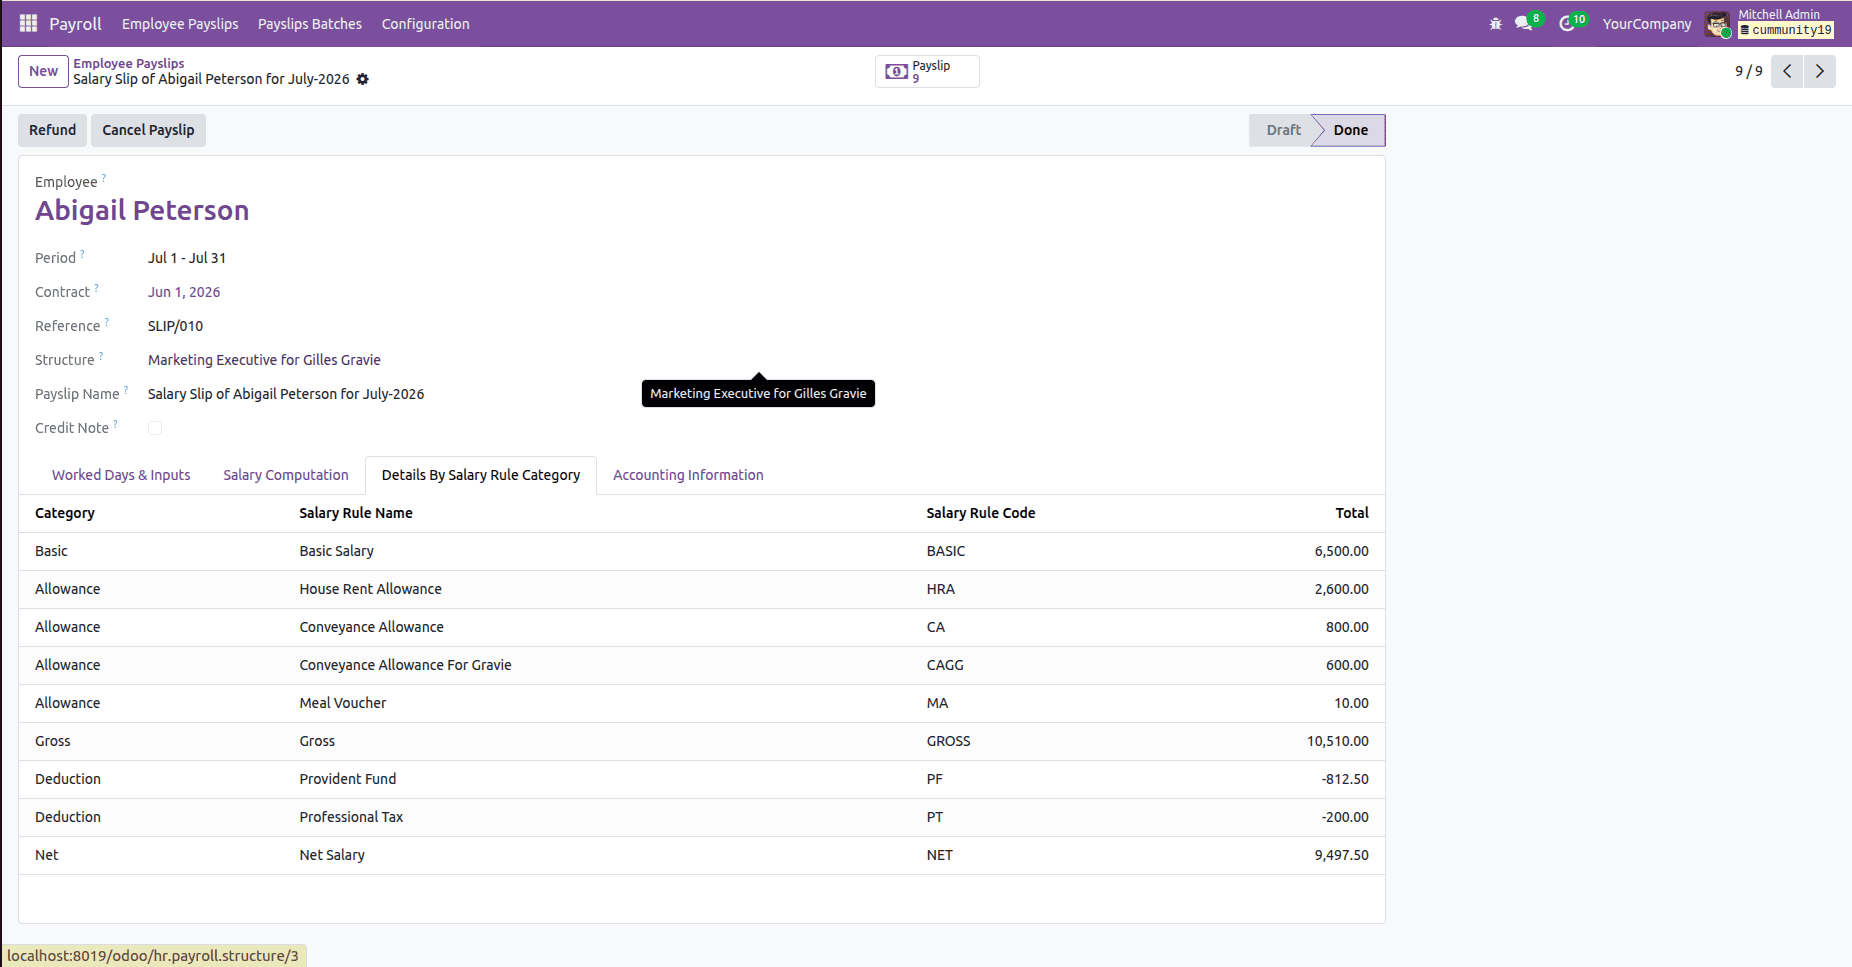Open the debug bug icon menu
This screenshot has width=1852, height=967.
pyautogui.click(x=1496, y=23)
